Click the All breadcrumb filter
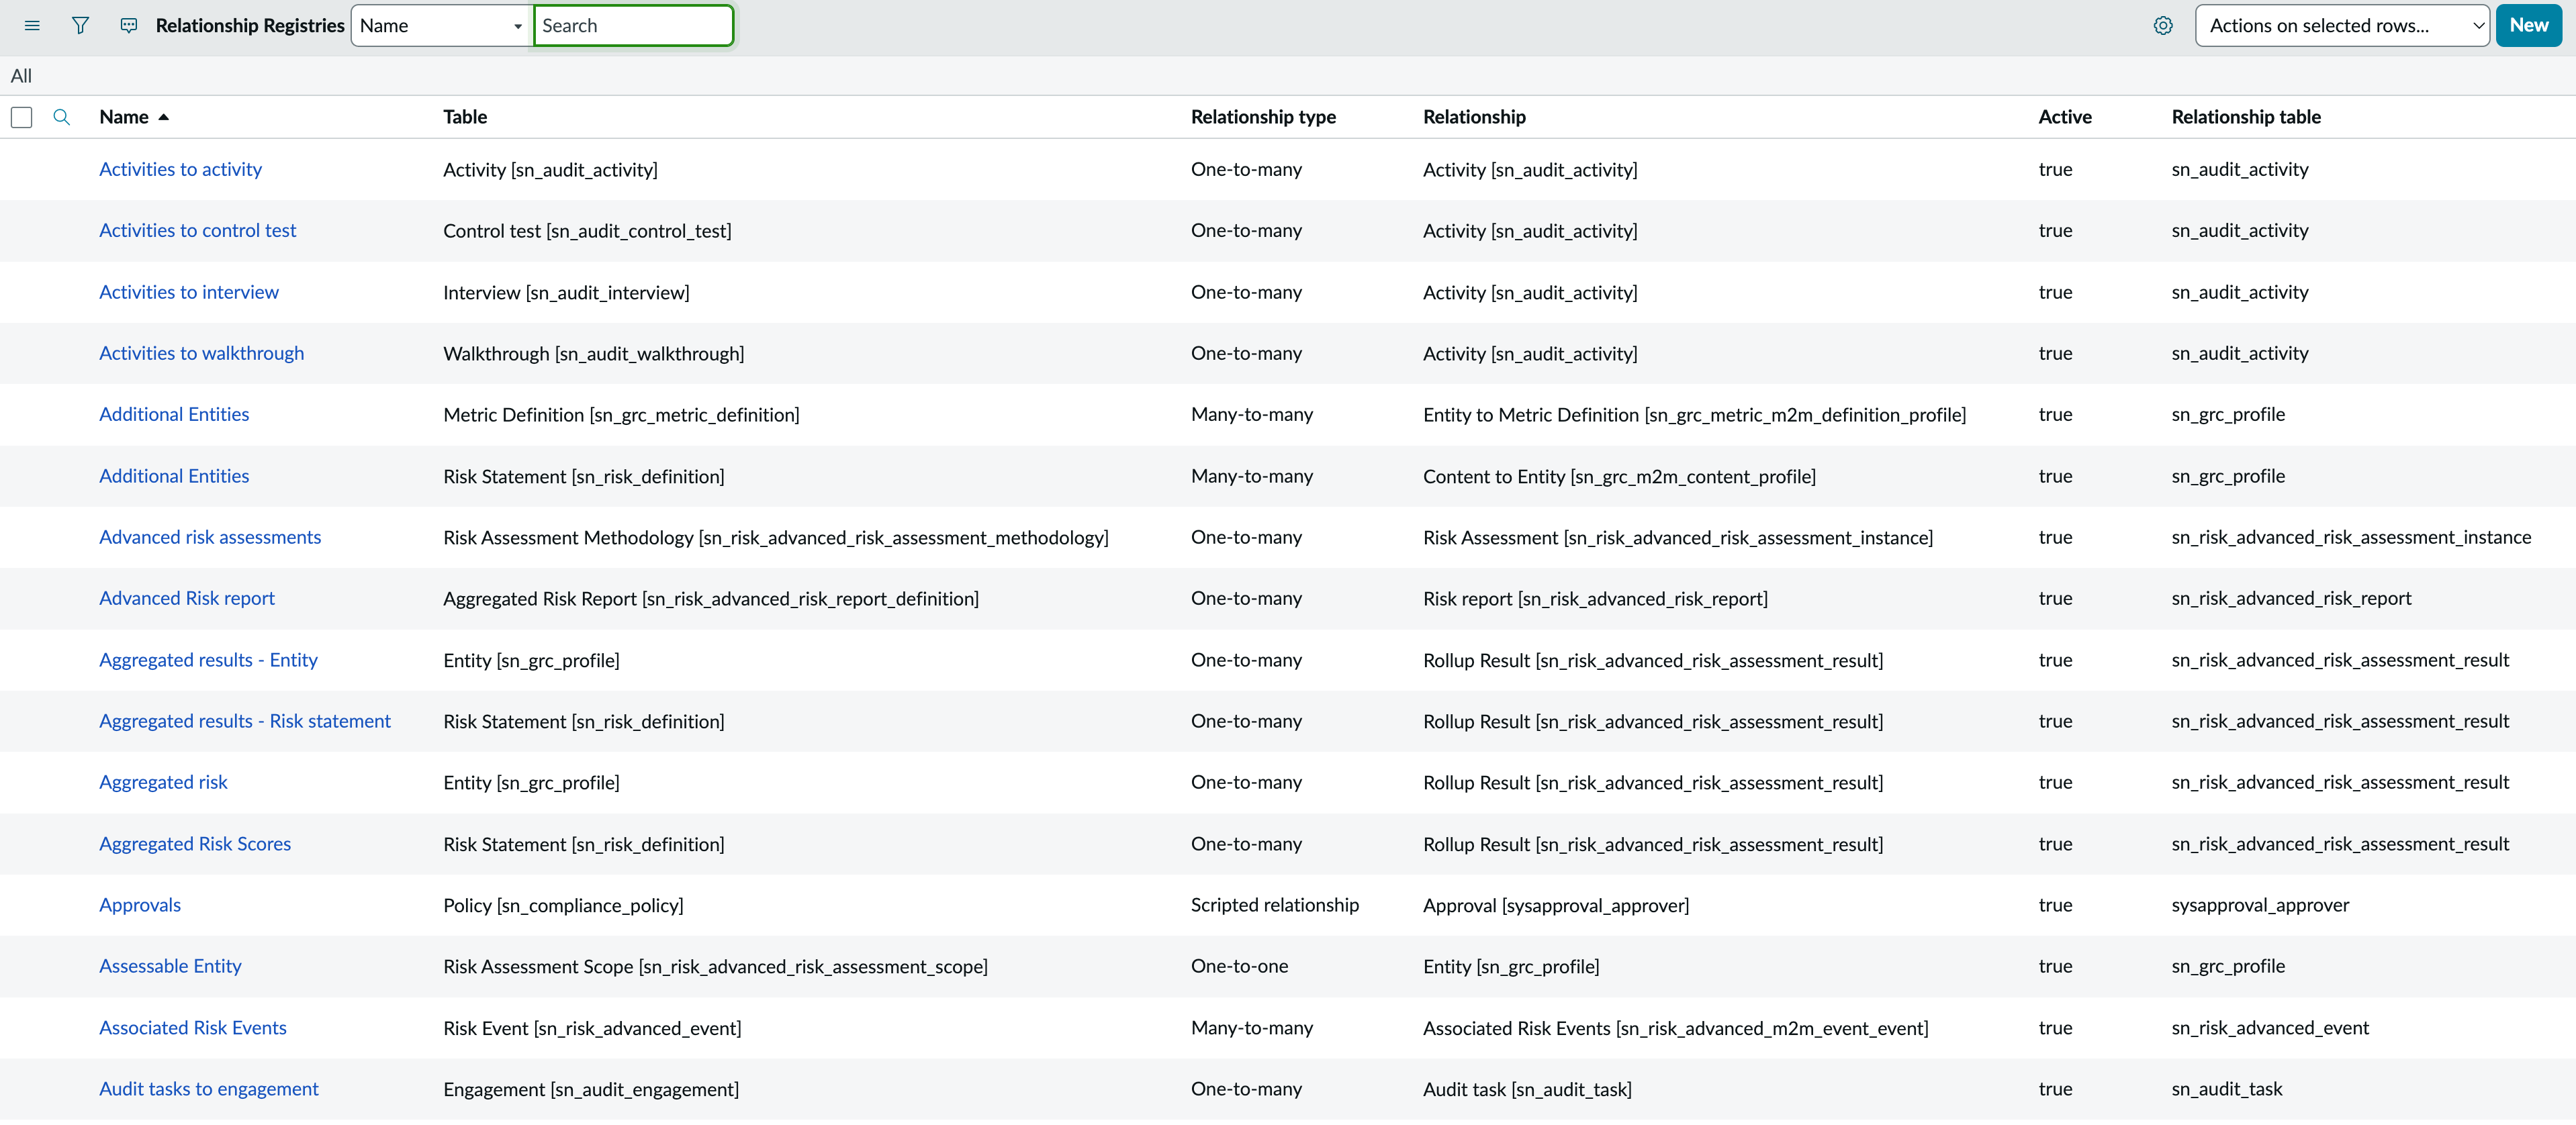The height and width of the screenshot is (1125, 2576). point(21,76)
